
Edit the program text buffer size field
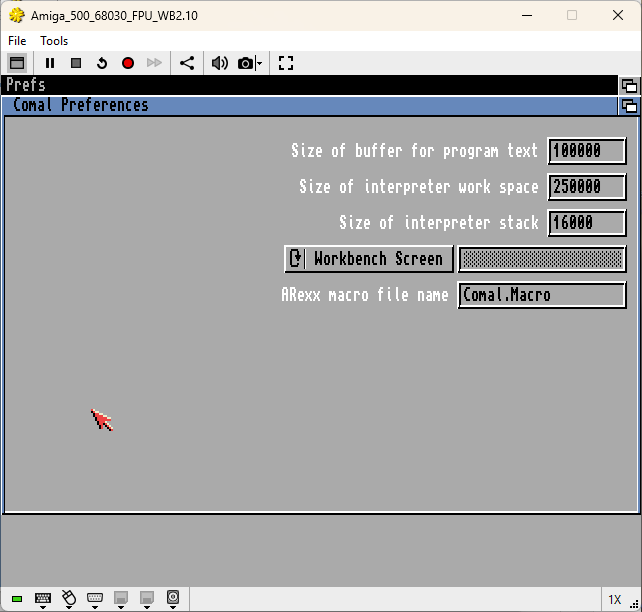pyautogui.click(x=587, y=151)
